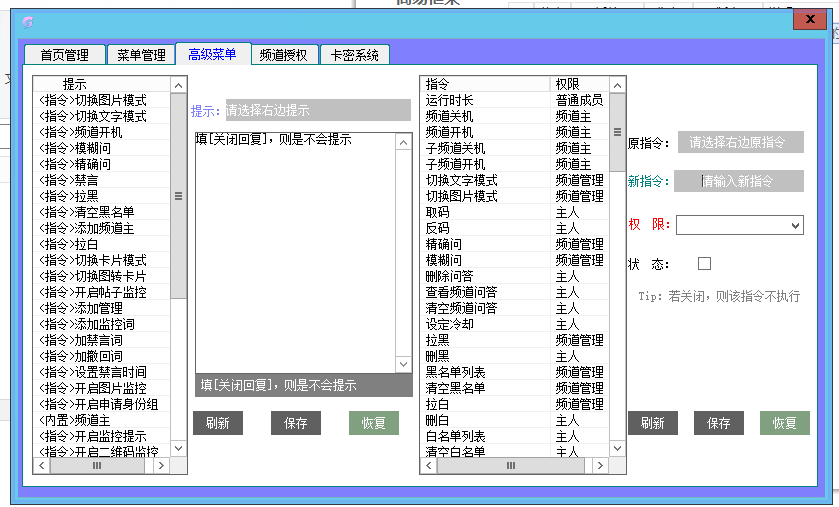Toggle the 状态 checkbox
This screenshot has width=839, height=507.
[x=704, y=264]
